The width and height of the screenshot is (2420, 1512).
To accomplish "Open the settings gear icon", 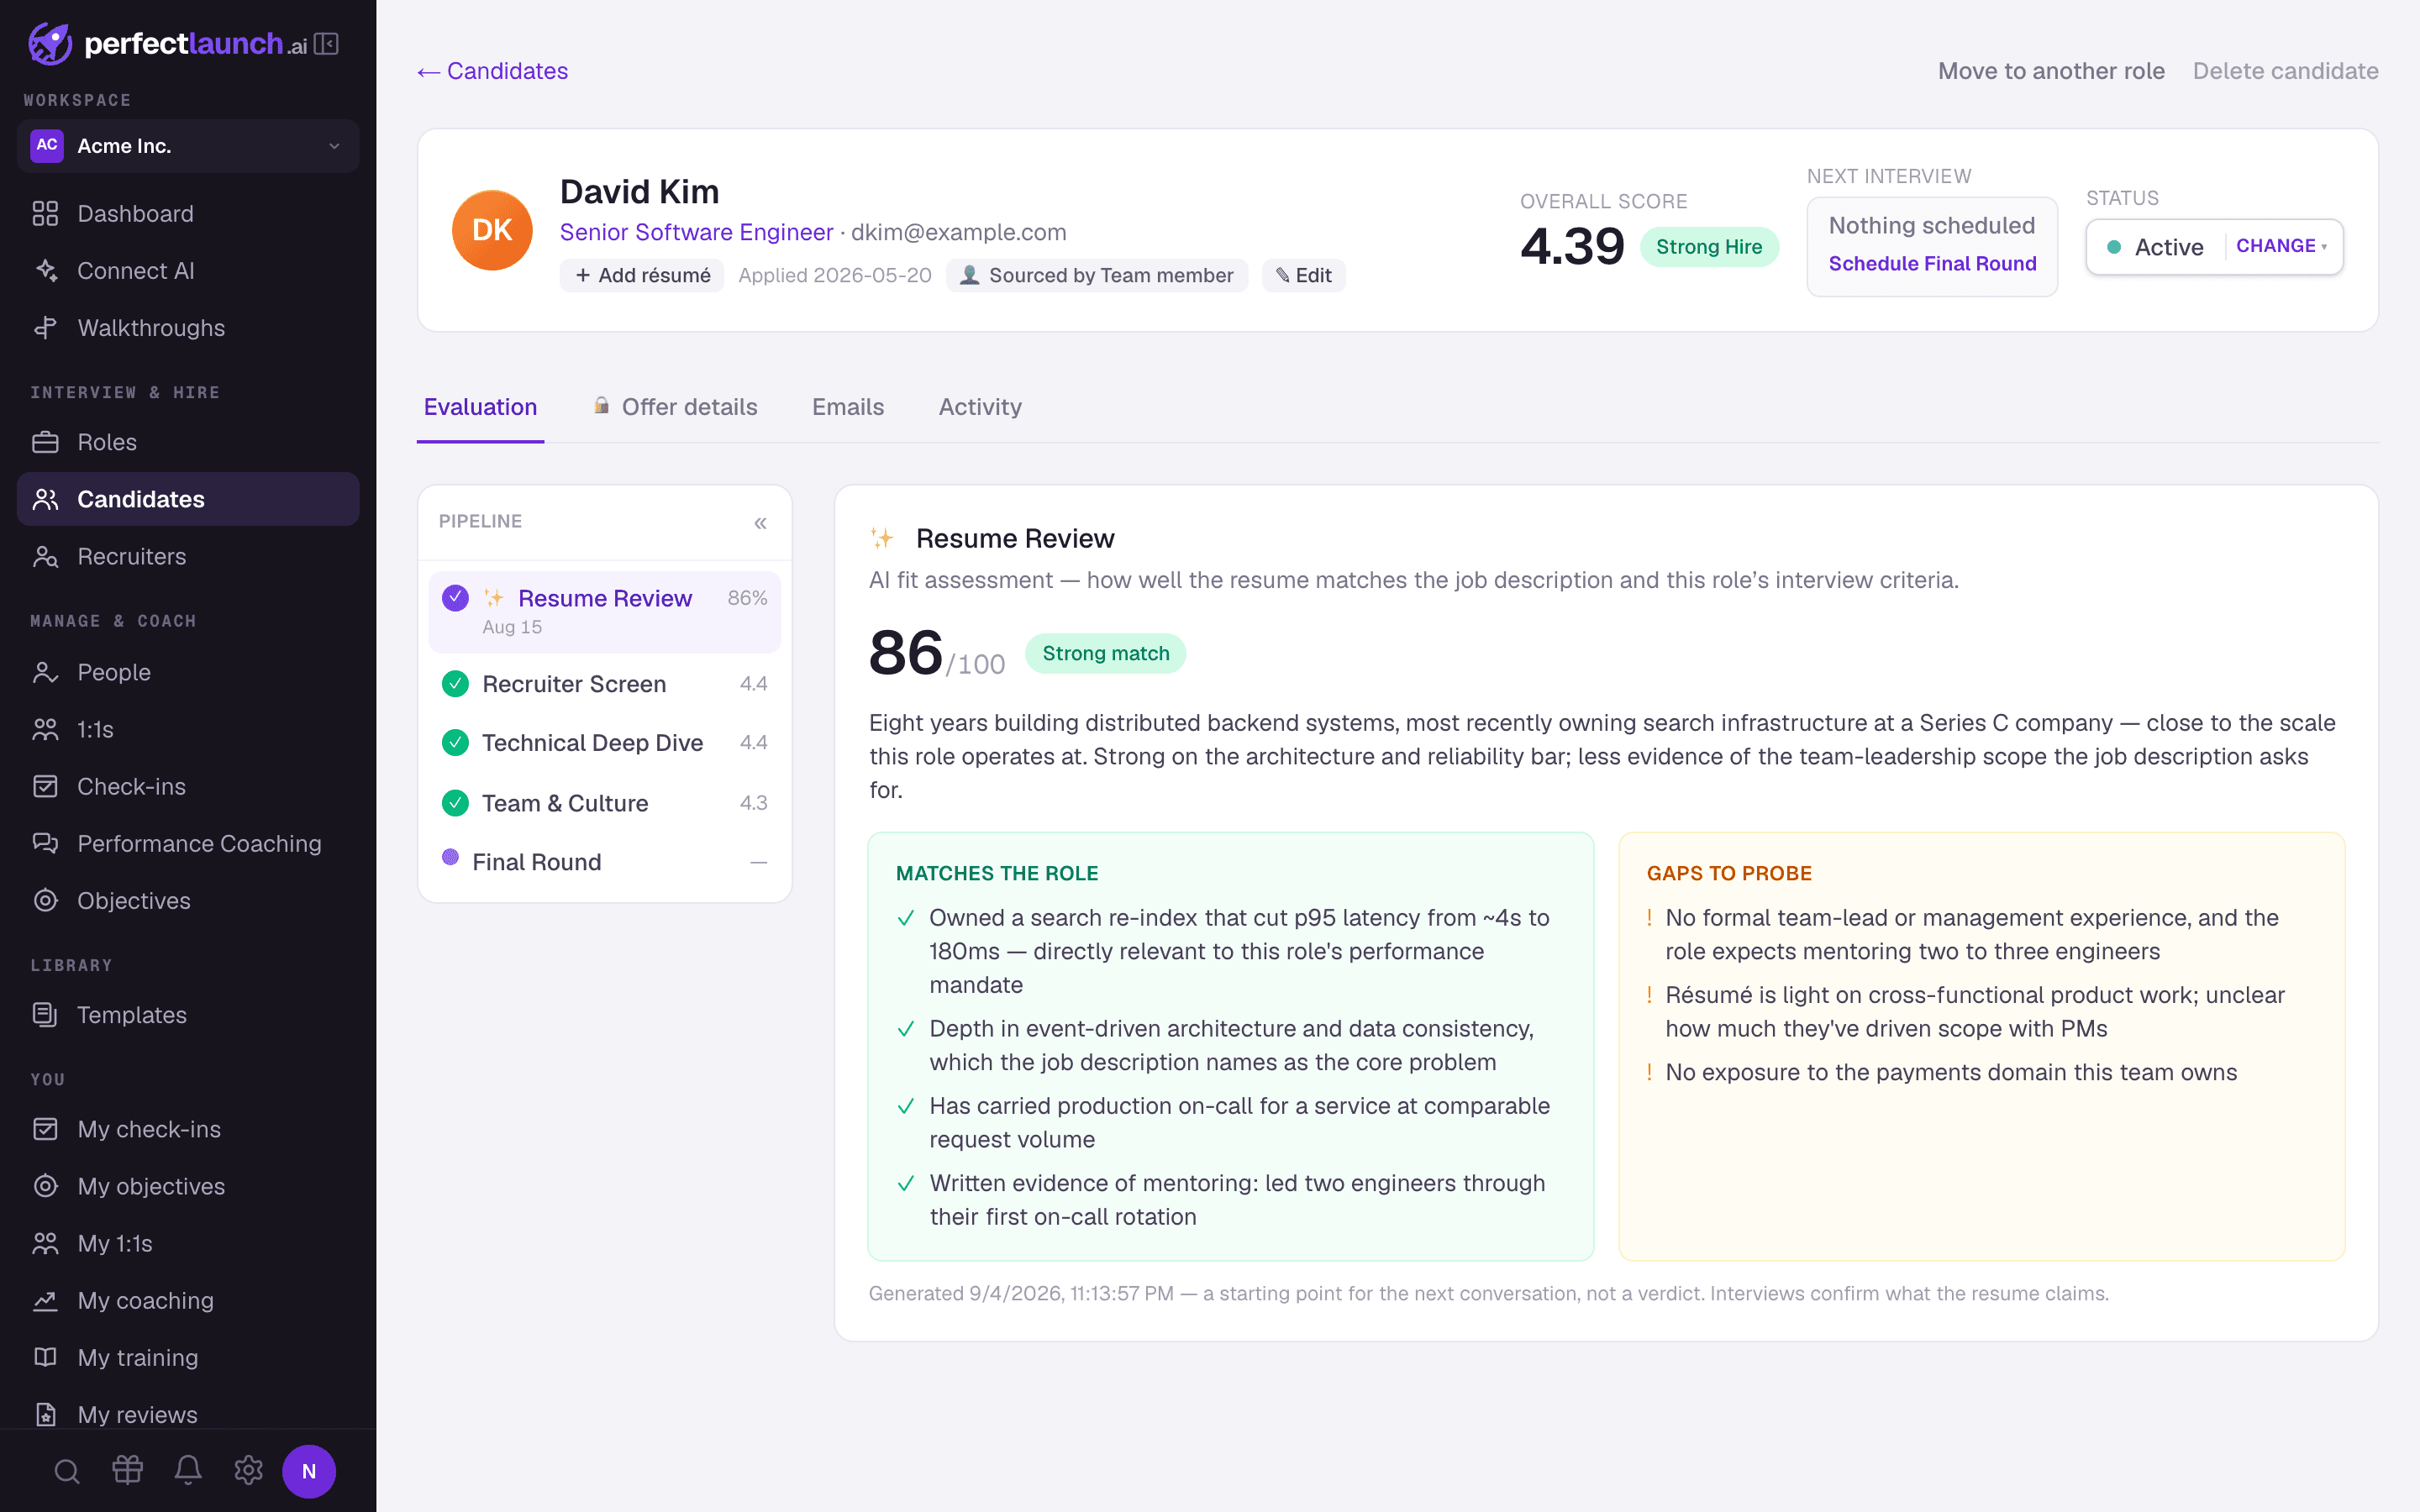I will (248, 1470).
